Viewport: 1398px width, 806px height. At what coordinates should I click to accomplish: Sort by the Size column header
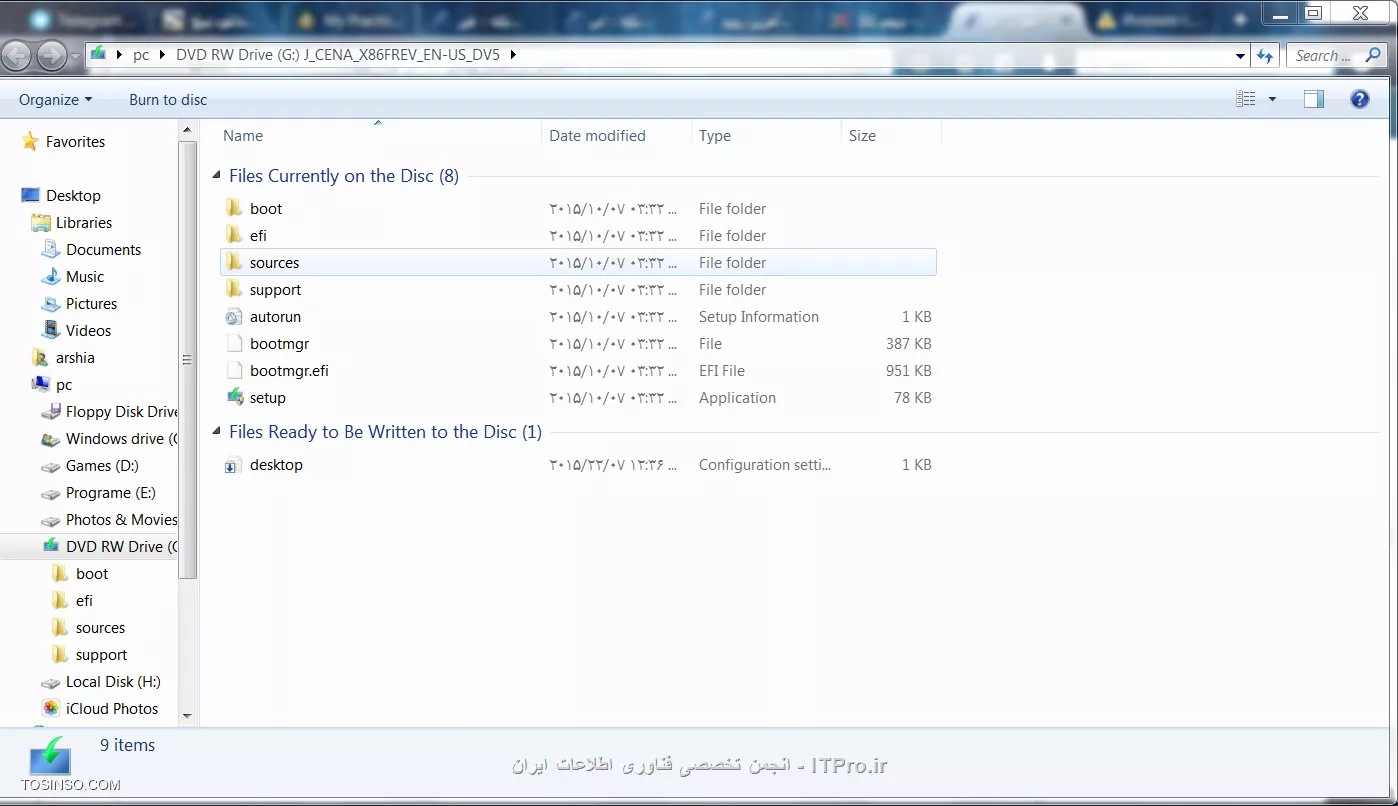862,136
